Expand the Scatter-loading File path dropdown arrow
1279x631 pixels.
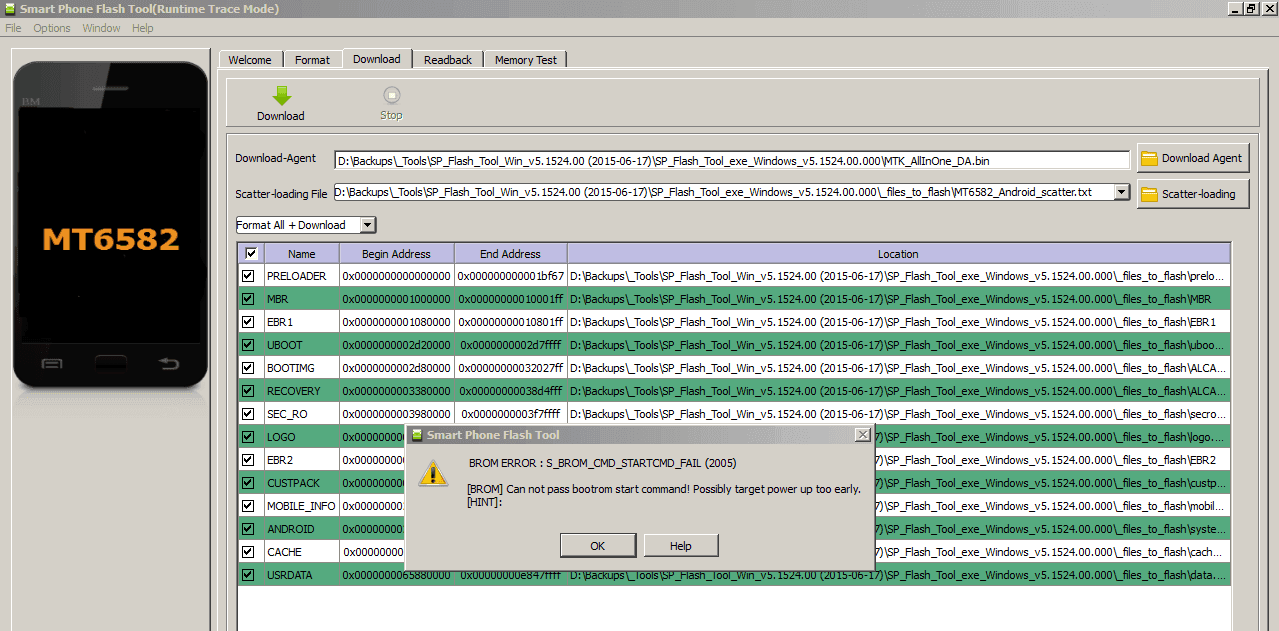pos(1122,192)
